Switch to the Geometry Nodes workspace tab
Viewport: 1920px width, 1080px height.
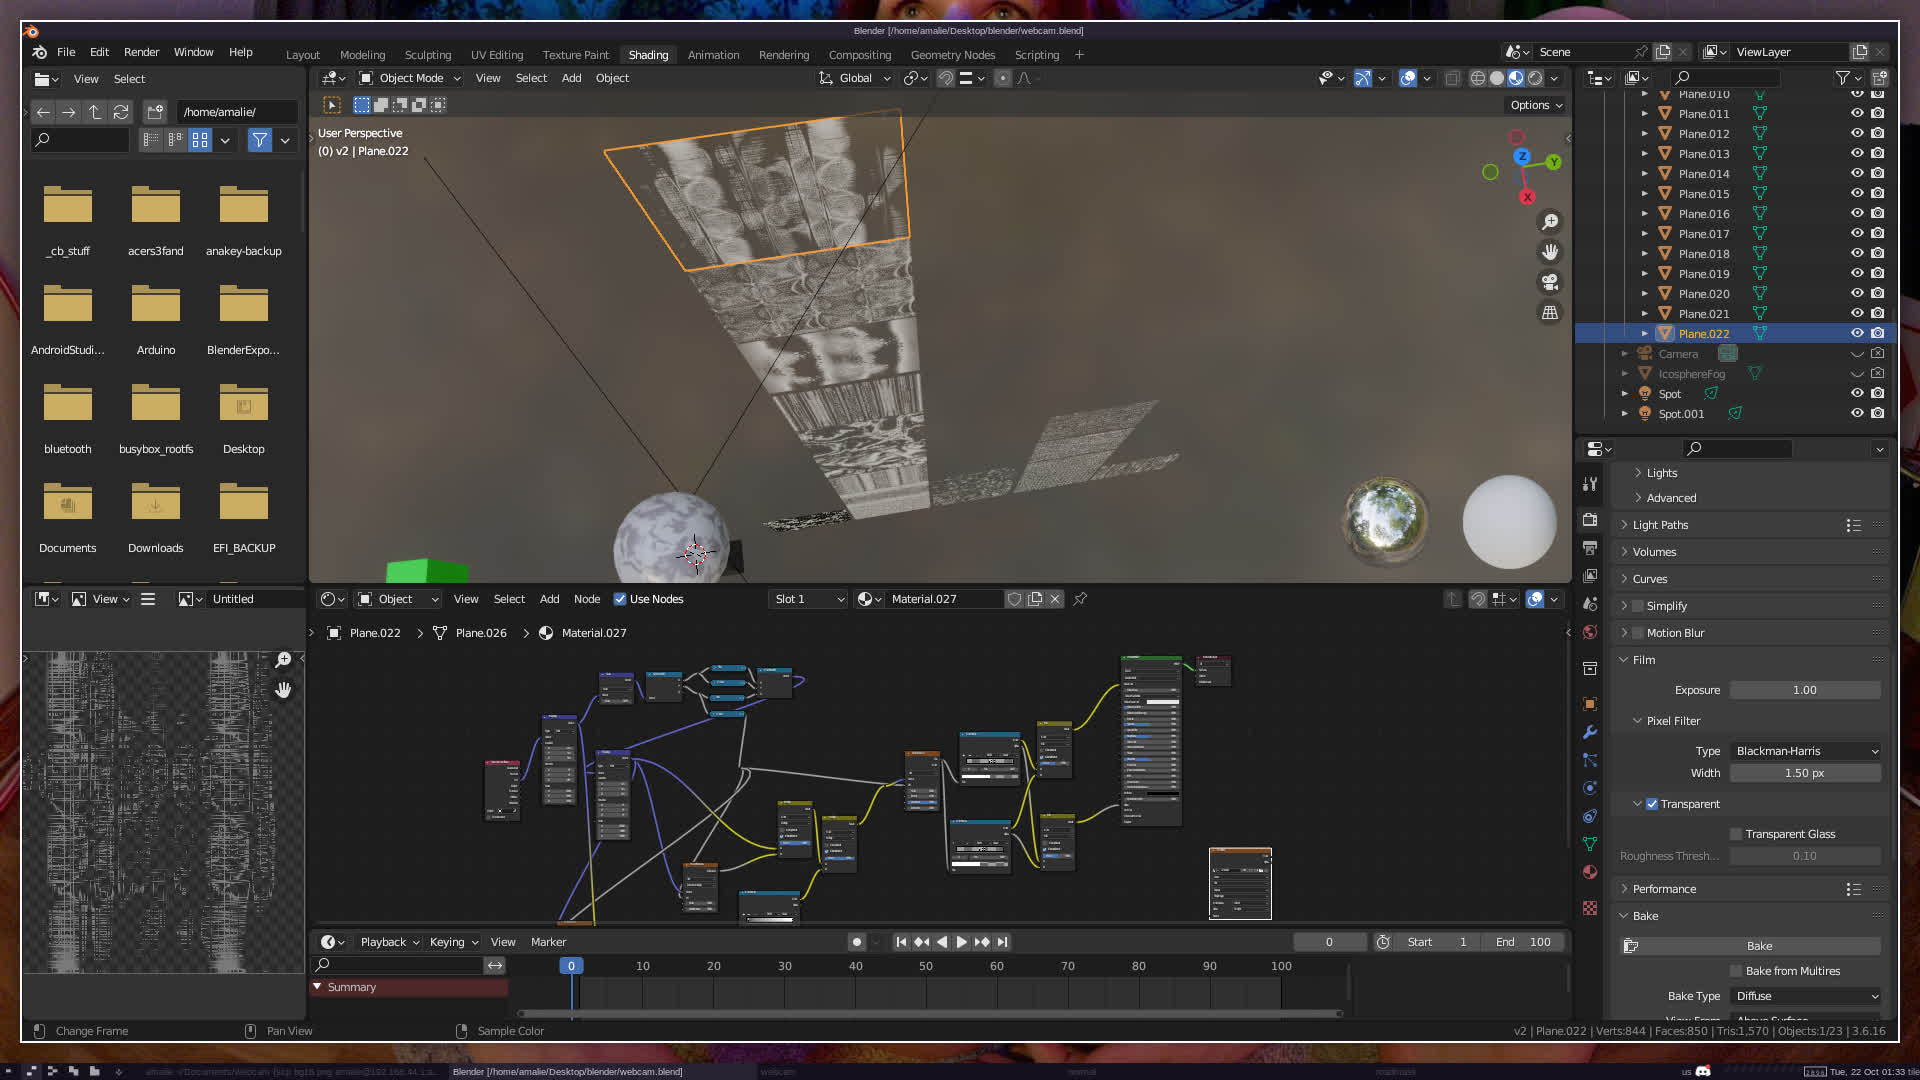coord(952,55)
